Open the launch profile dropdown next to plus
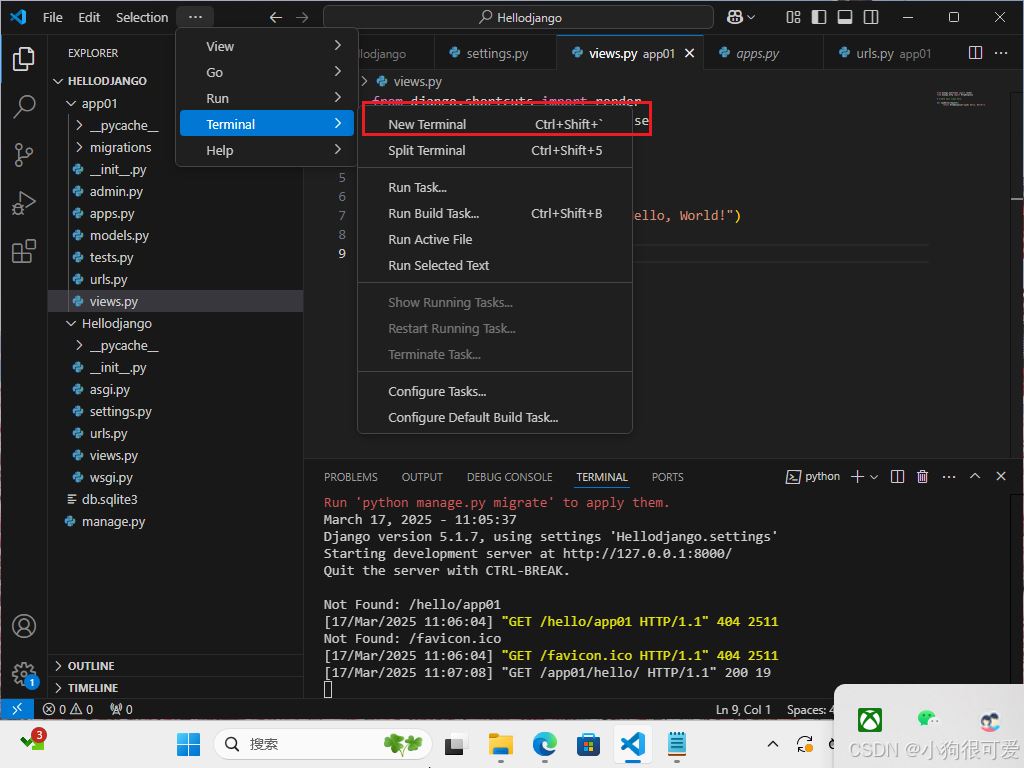 tap(874, 477)
